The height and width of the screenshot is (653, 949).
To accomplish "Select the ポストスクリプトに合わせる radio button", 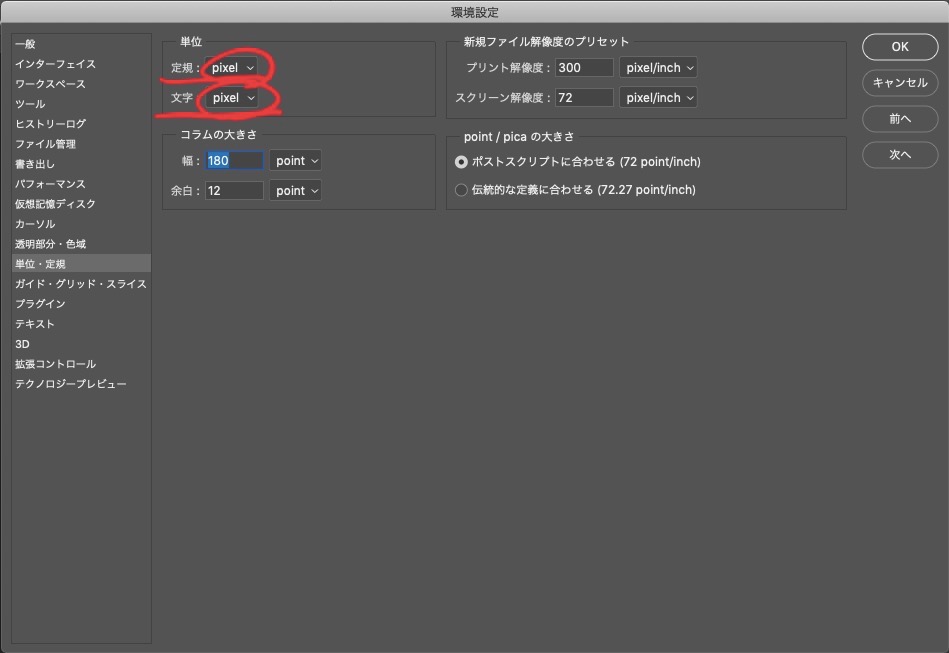I will (461, 163).
